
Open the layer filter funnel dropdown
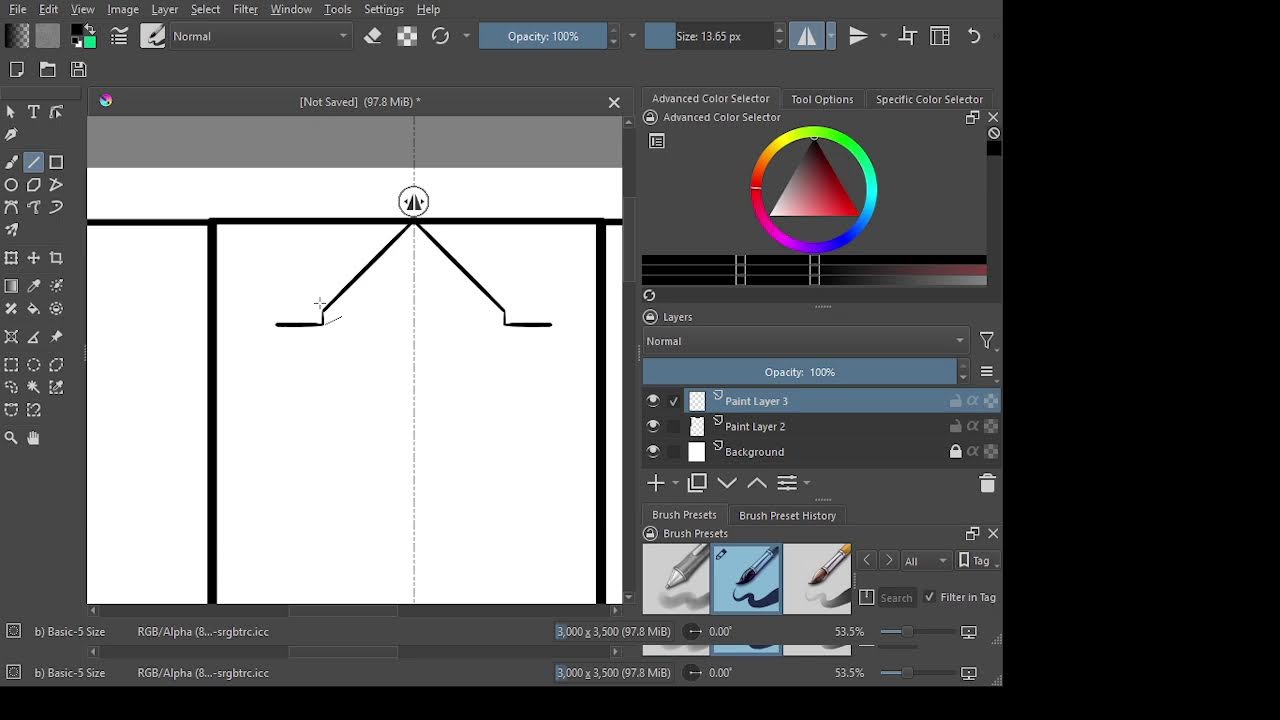[x=988, y=341]
